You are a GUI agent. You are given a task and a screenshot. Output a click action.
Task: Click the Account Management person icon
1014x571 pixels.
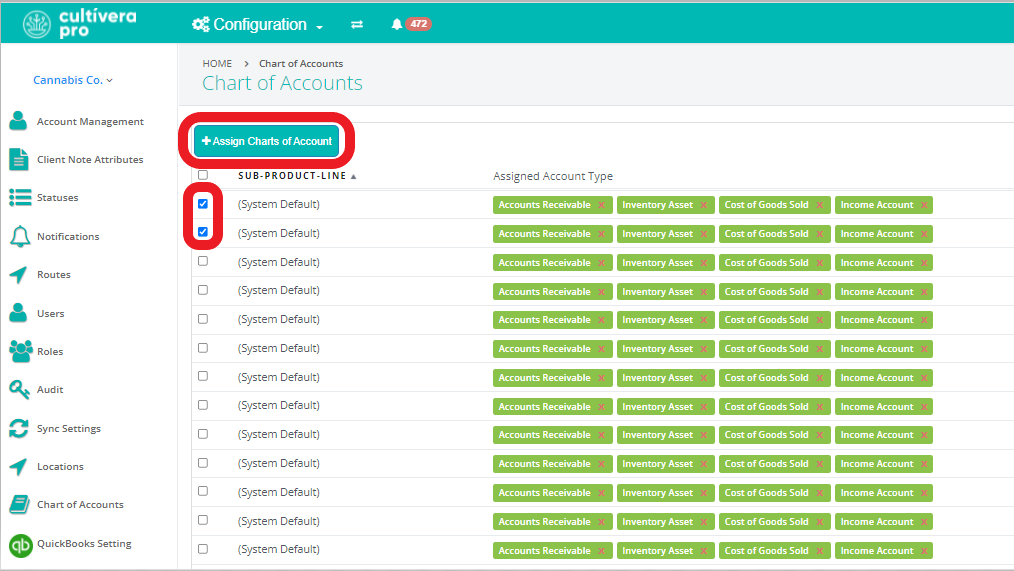coord(19,120)
